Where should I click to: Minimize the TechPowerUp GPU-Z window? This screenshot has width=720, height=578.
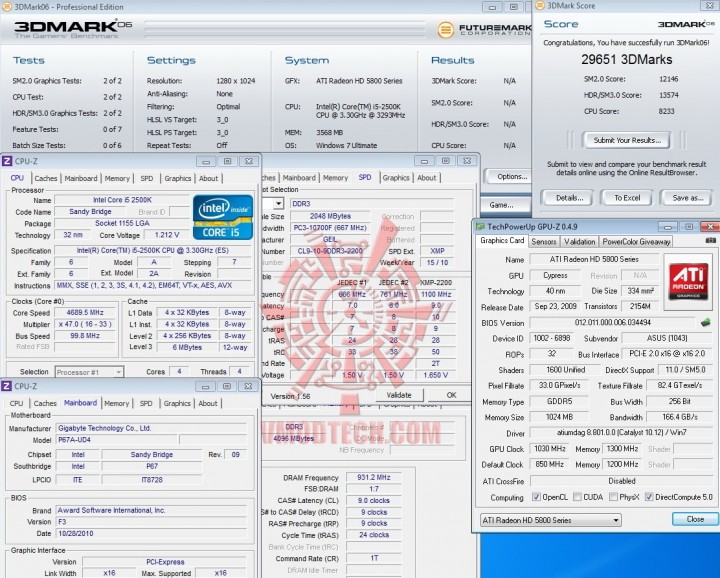click(668, 227)
